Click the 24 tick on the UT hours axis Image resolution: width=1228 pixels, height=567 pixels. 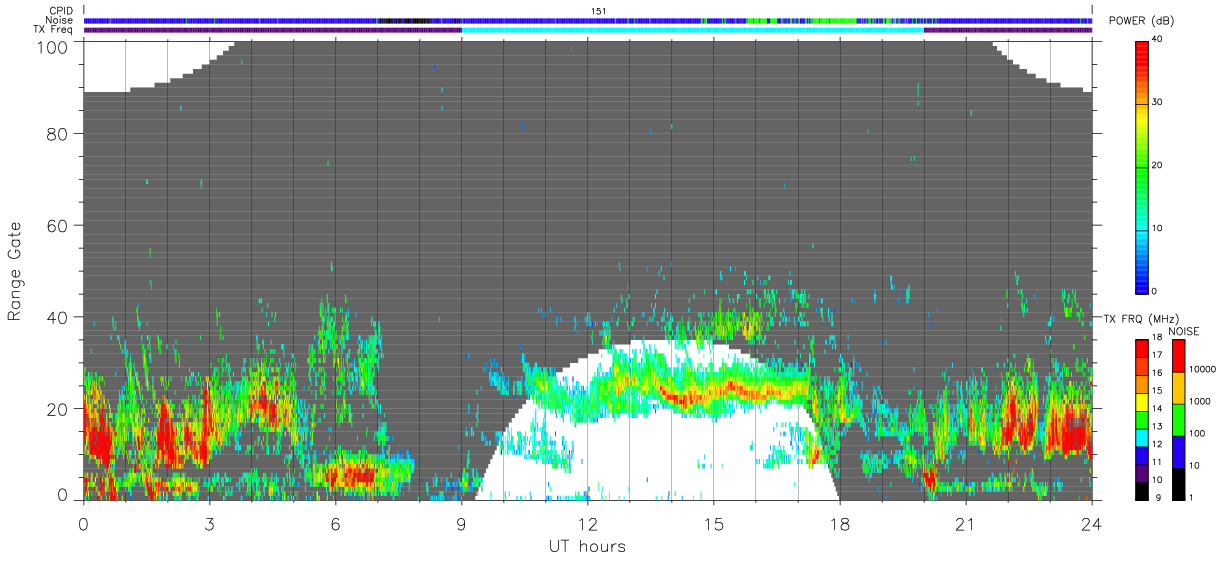point(1091,524)
